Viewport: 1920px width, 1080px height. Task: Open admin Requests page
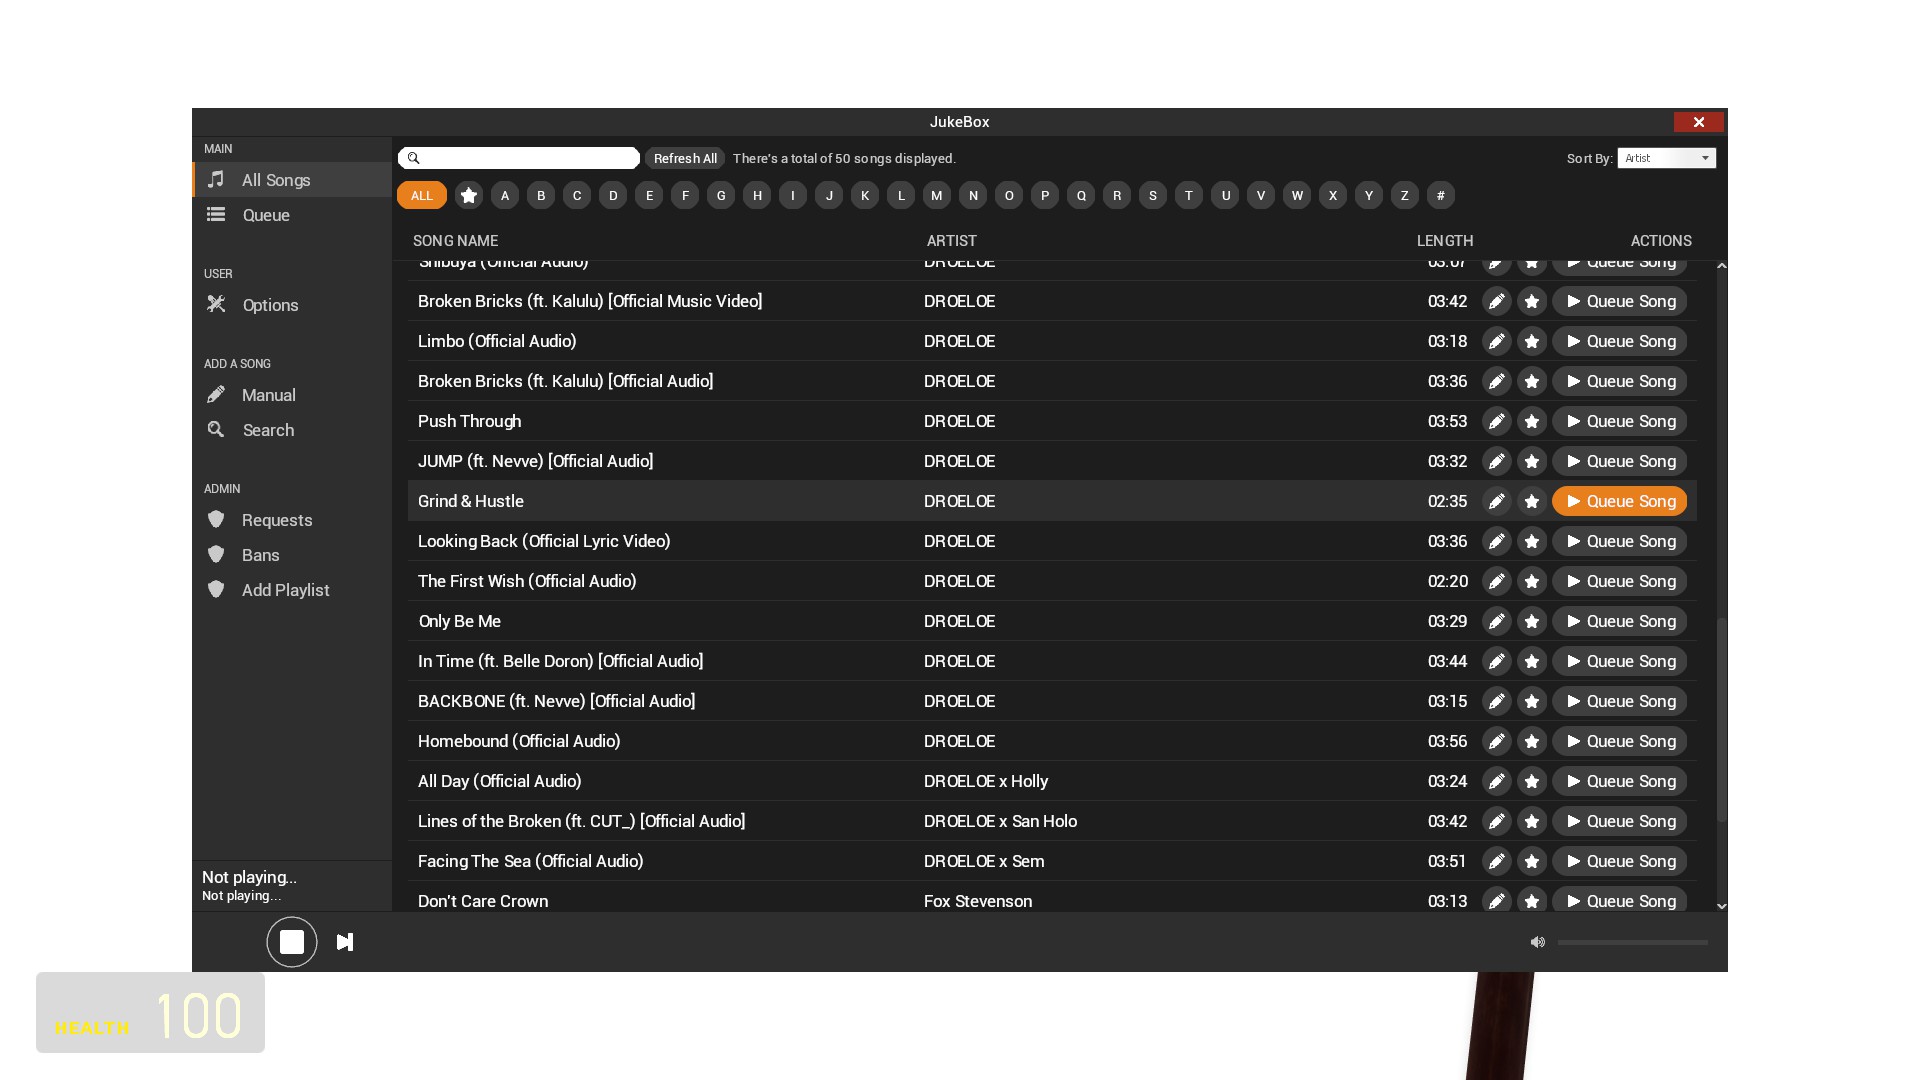[292, 520]
